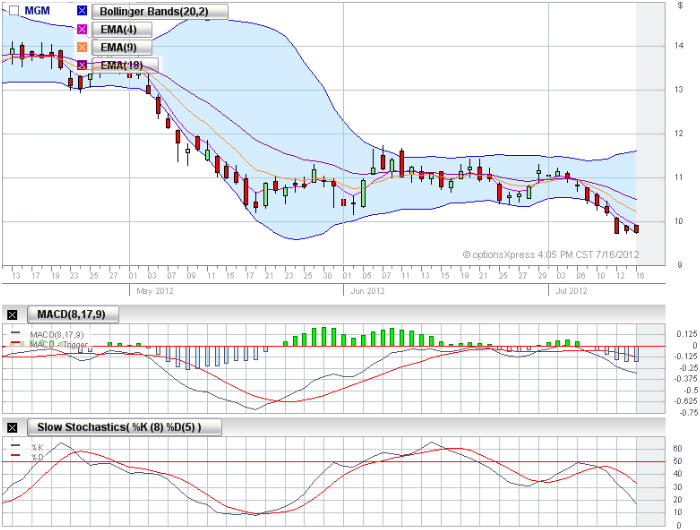The height and width of the screenshot is (530, 700).
Task: Open EMA(18) settings button
Action: click(125, 65)
